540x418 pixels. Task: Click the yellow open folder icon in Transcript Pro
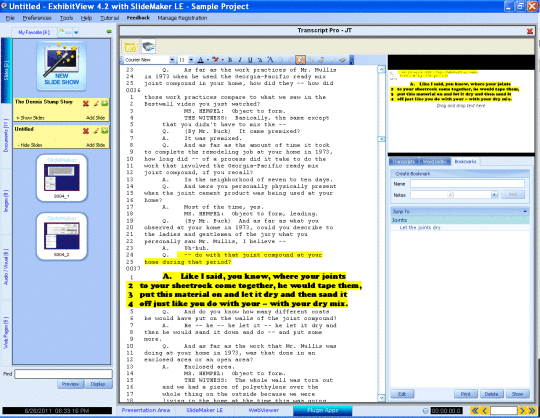pos(131,46)
